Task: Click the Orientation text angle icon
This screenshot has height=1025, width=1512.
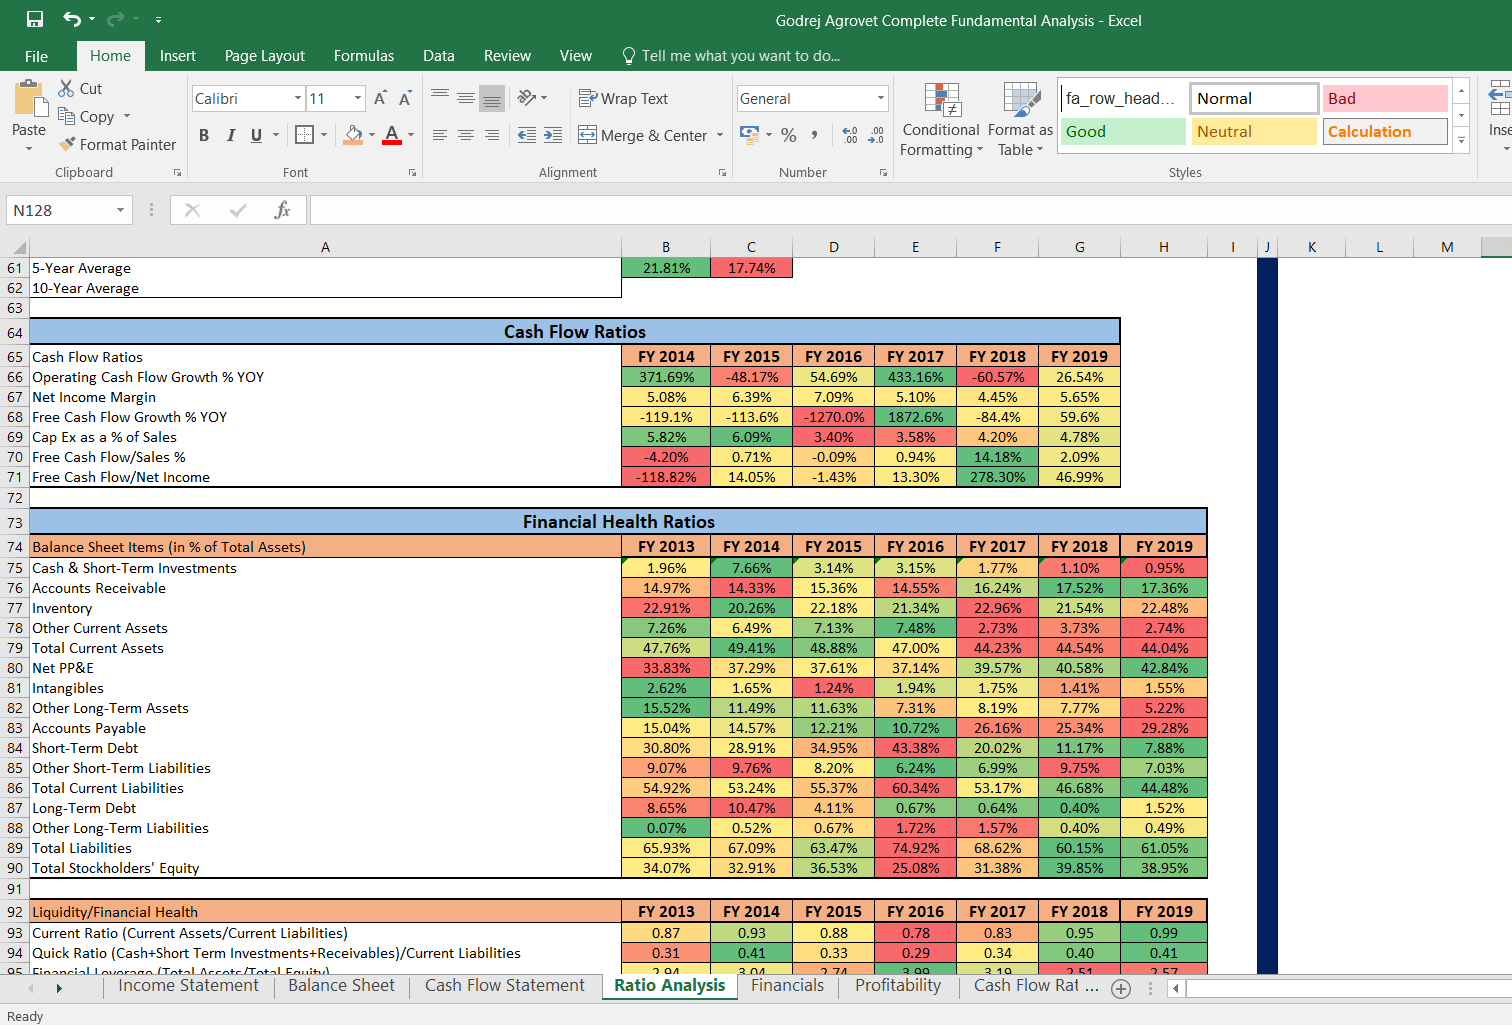Action: click(527, 97)
